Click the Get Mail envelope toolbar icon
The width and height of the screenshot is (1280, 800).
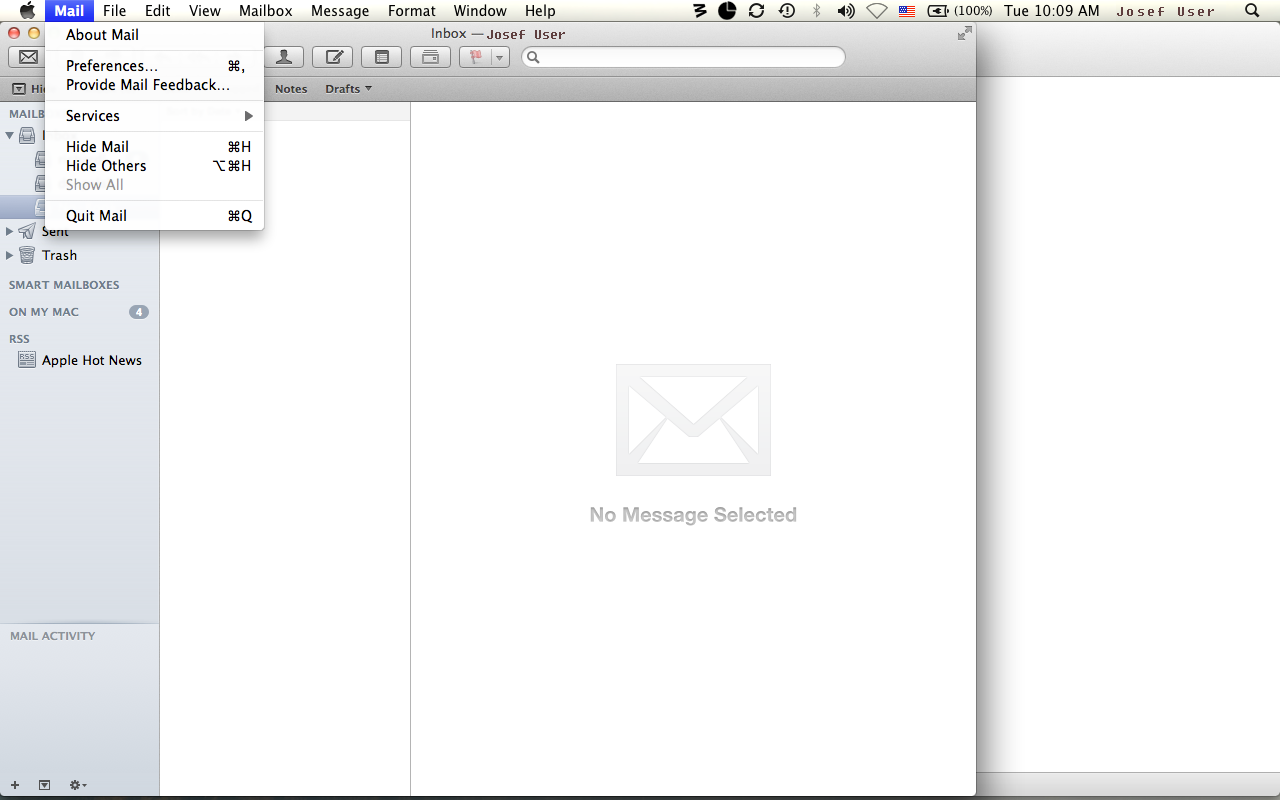28,57
